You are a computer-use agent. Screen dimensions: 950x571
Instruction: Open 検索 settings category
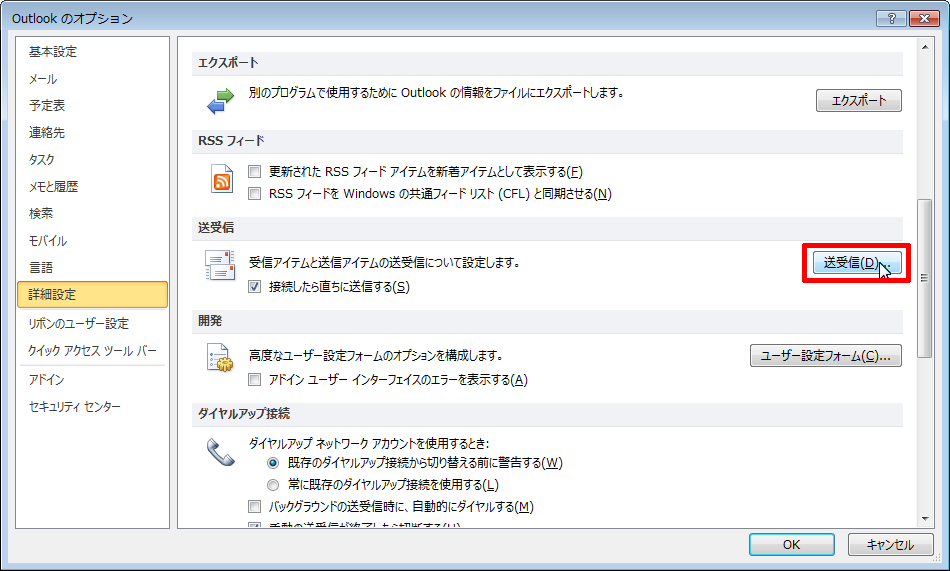pos(92,213)
